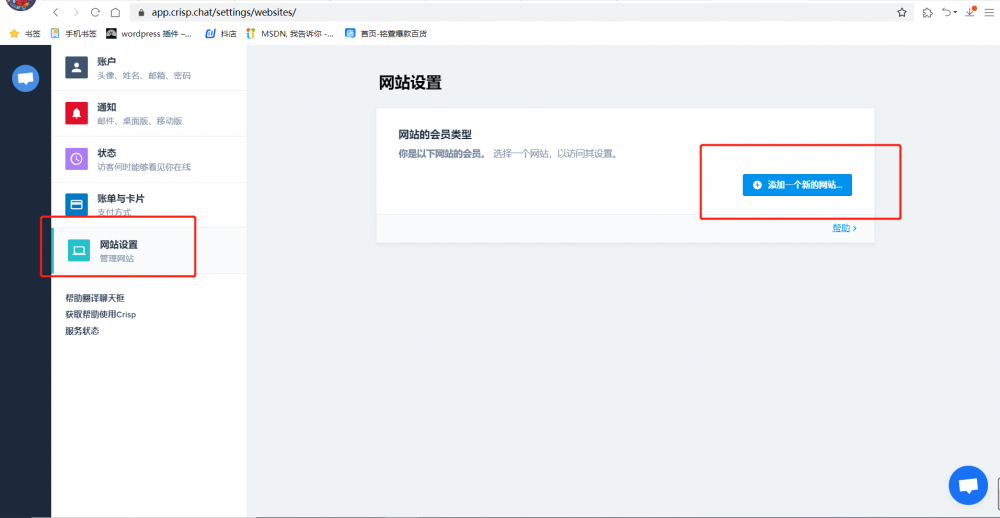The width and height of the screenshot is (1000, 518).
Task: Click the address bar URL field
Action: [x=520, y=12]
